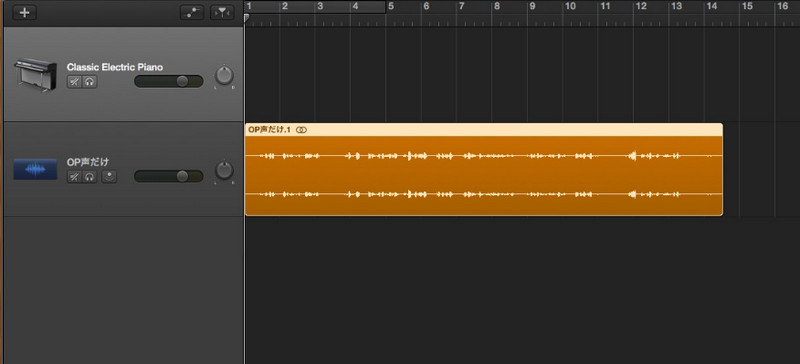The height and width of the screenshot is (364, 800).
Task: Click the lower waveform channel in the orange region
Action: coord(484,195)
